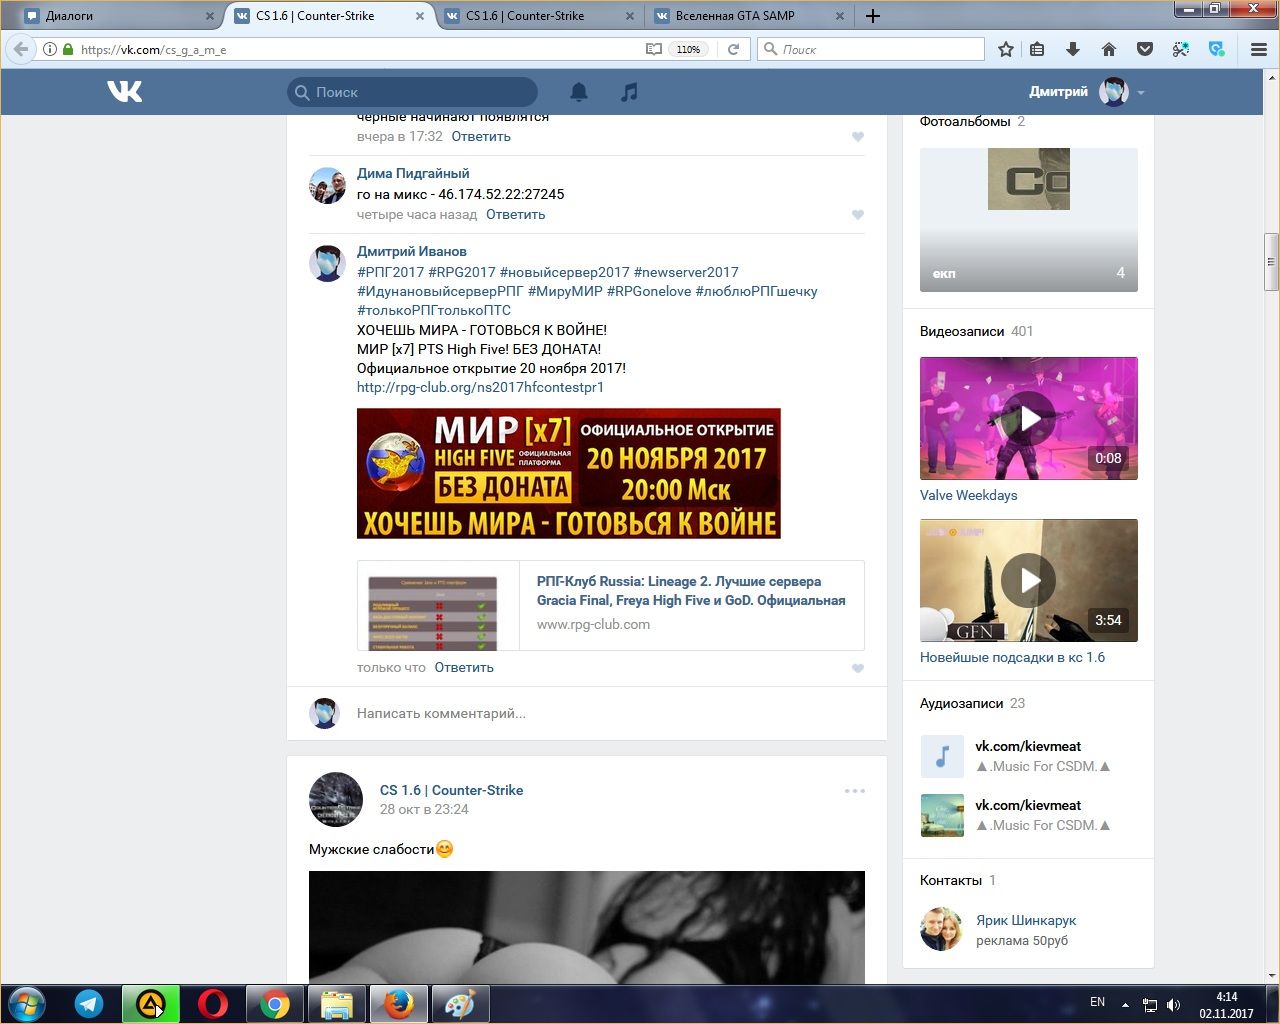1280x1024 pixels.
Task: Open the three-dots menu on CS 1.6 post
Action: (854, 791)
